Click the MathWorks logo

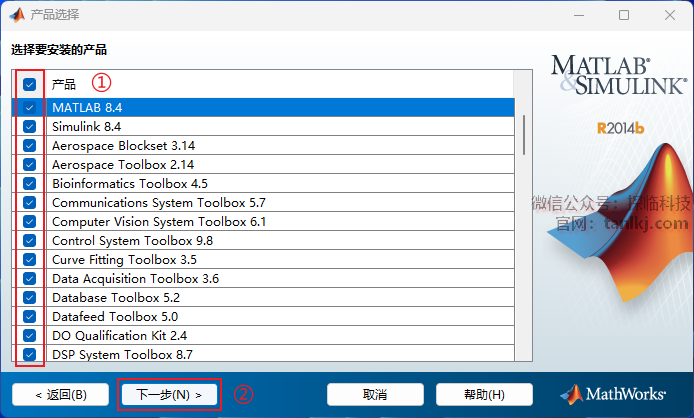(x=613, y=394)
